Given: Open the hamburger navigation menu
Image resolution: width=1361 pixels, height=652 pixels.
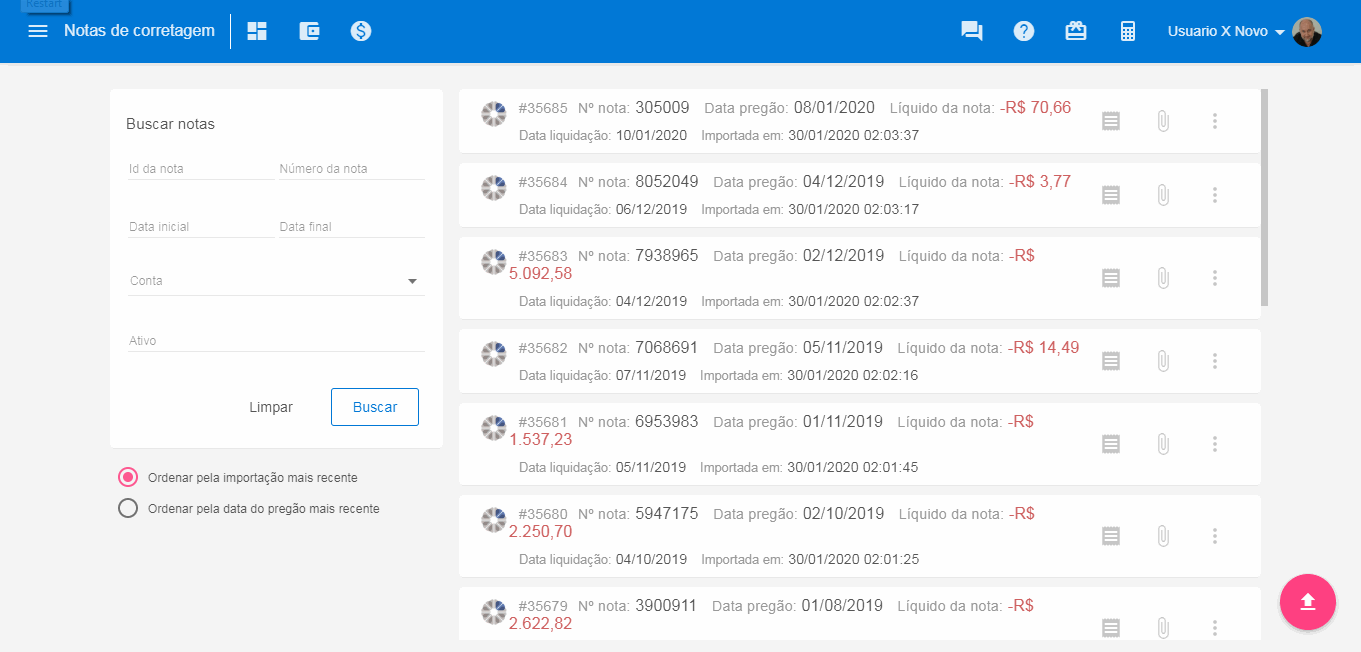Looking at the screenshot, I should tap(38, 31).
